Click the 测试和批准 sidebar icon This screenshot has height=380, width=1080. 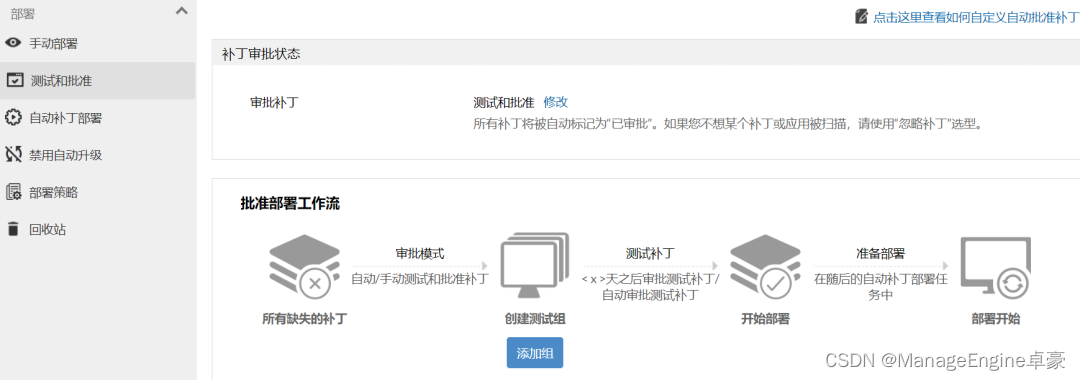(x=14, y=81)
